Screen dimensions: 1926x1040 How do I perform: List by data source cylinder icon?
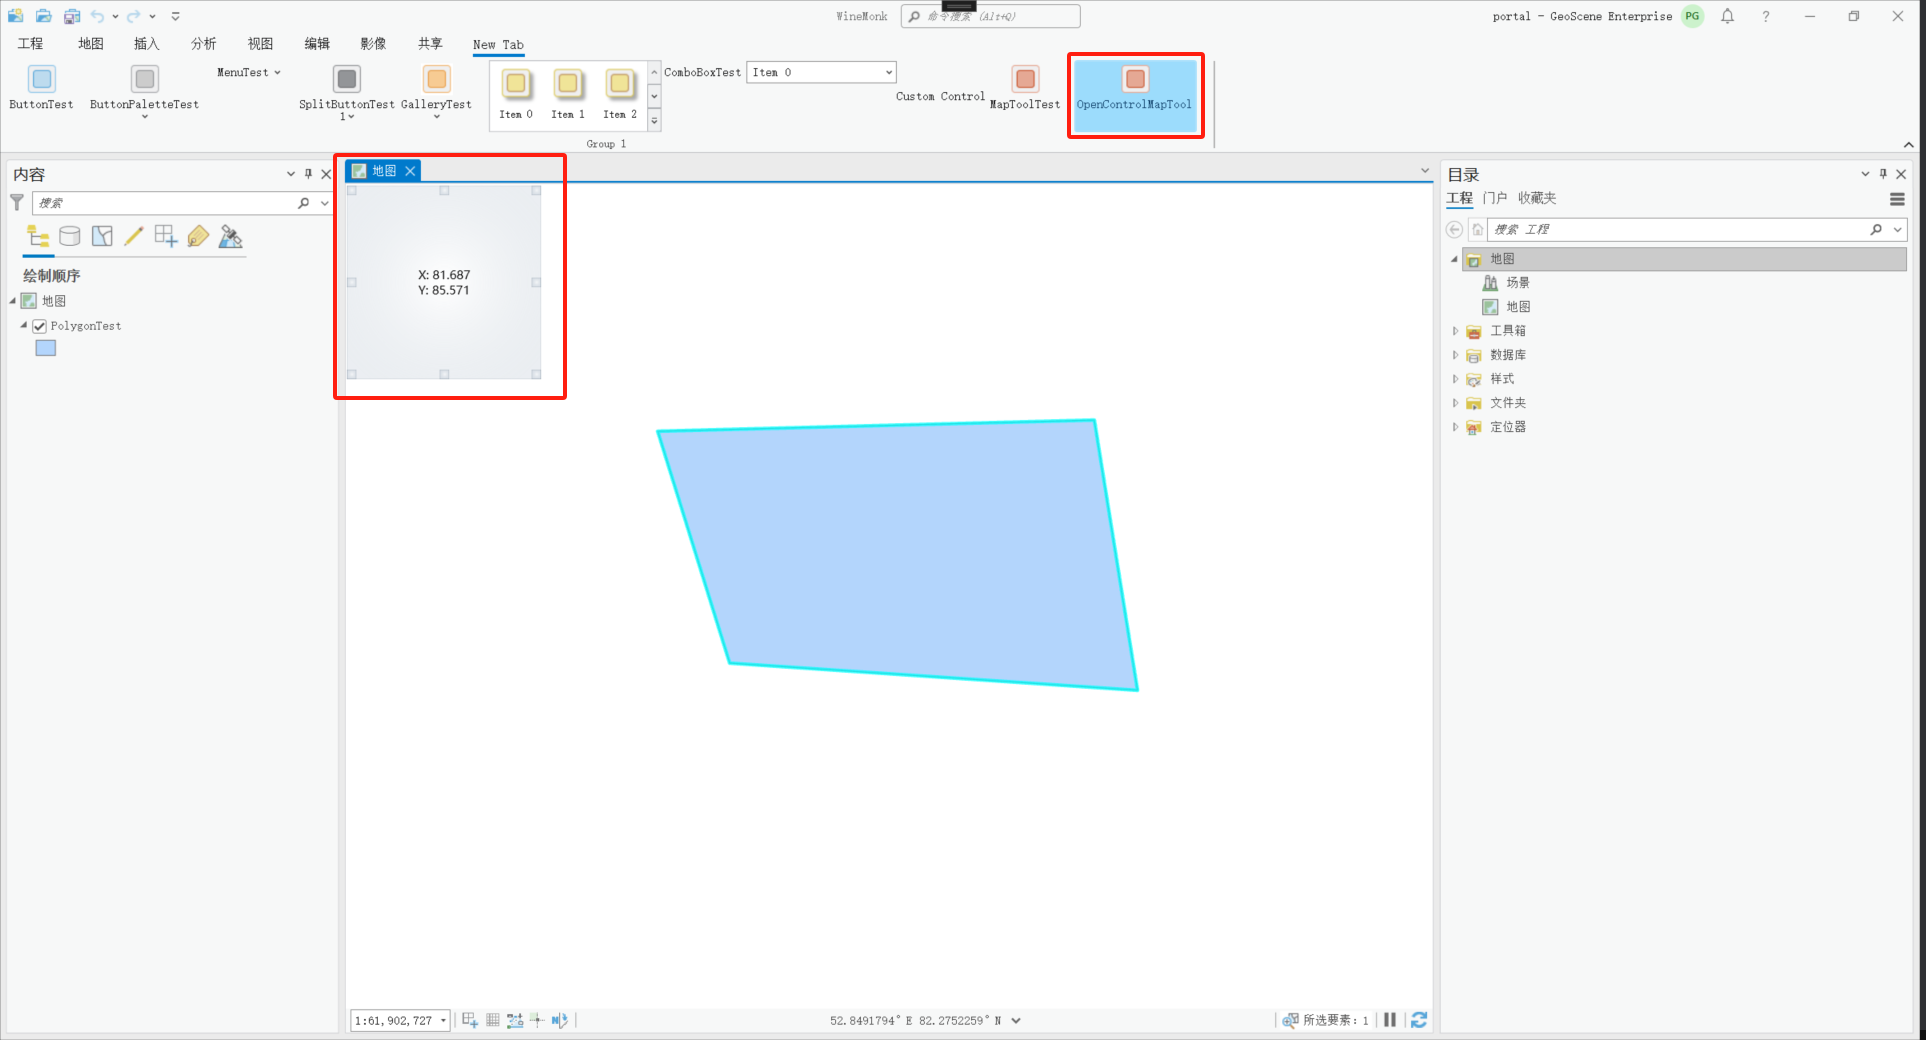(70, 236)
